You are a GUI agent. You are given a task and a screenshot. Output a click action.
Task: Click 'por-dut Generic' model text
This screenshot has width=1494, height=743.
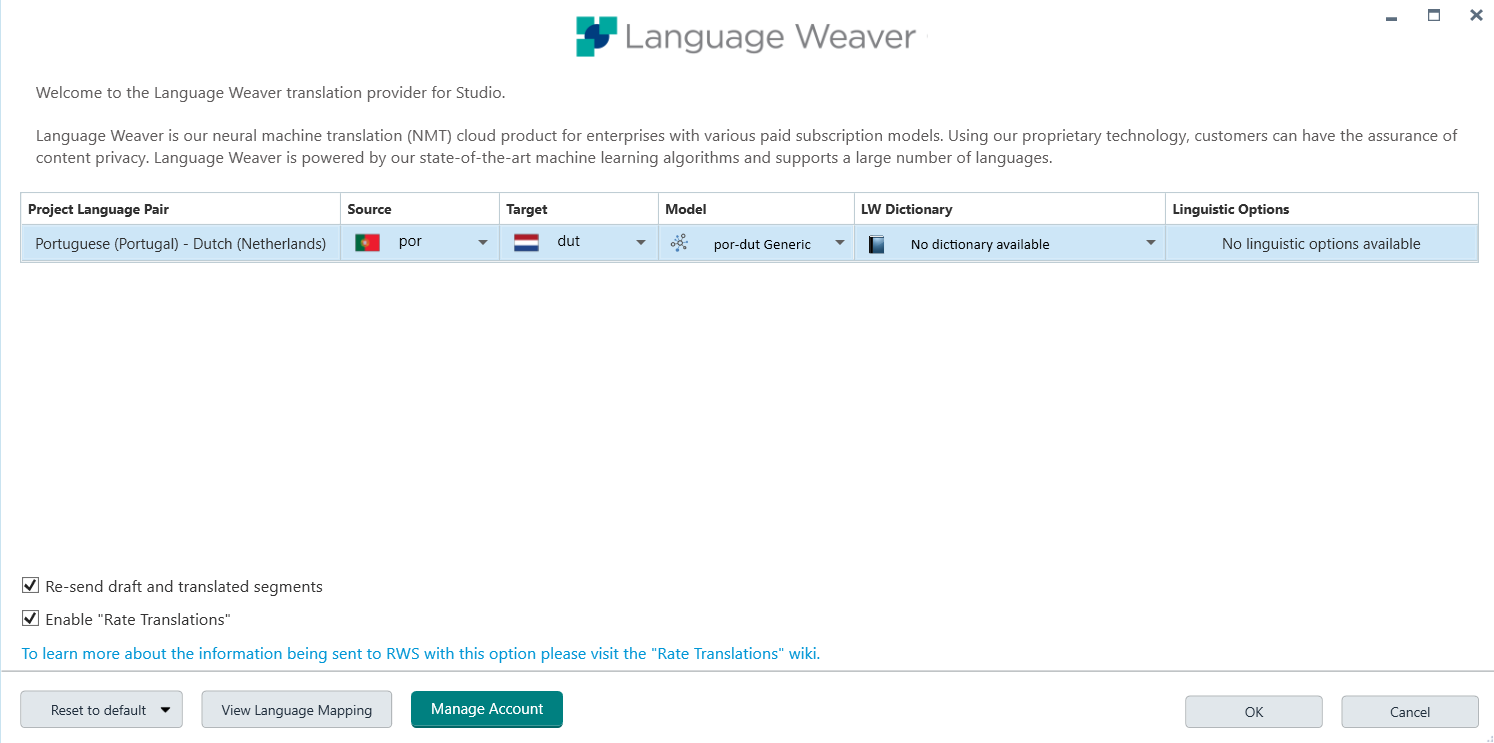click(762, 244)
